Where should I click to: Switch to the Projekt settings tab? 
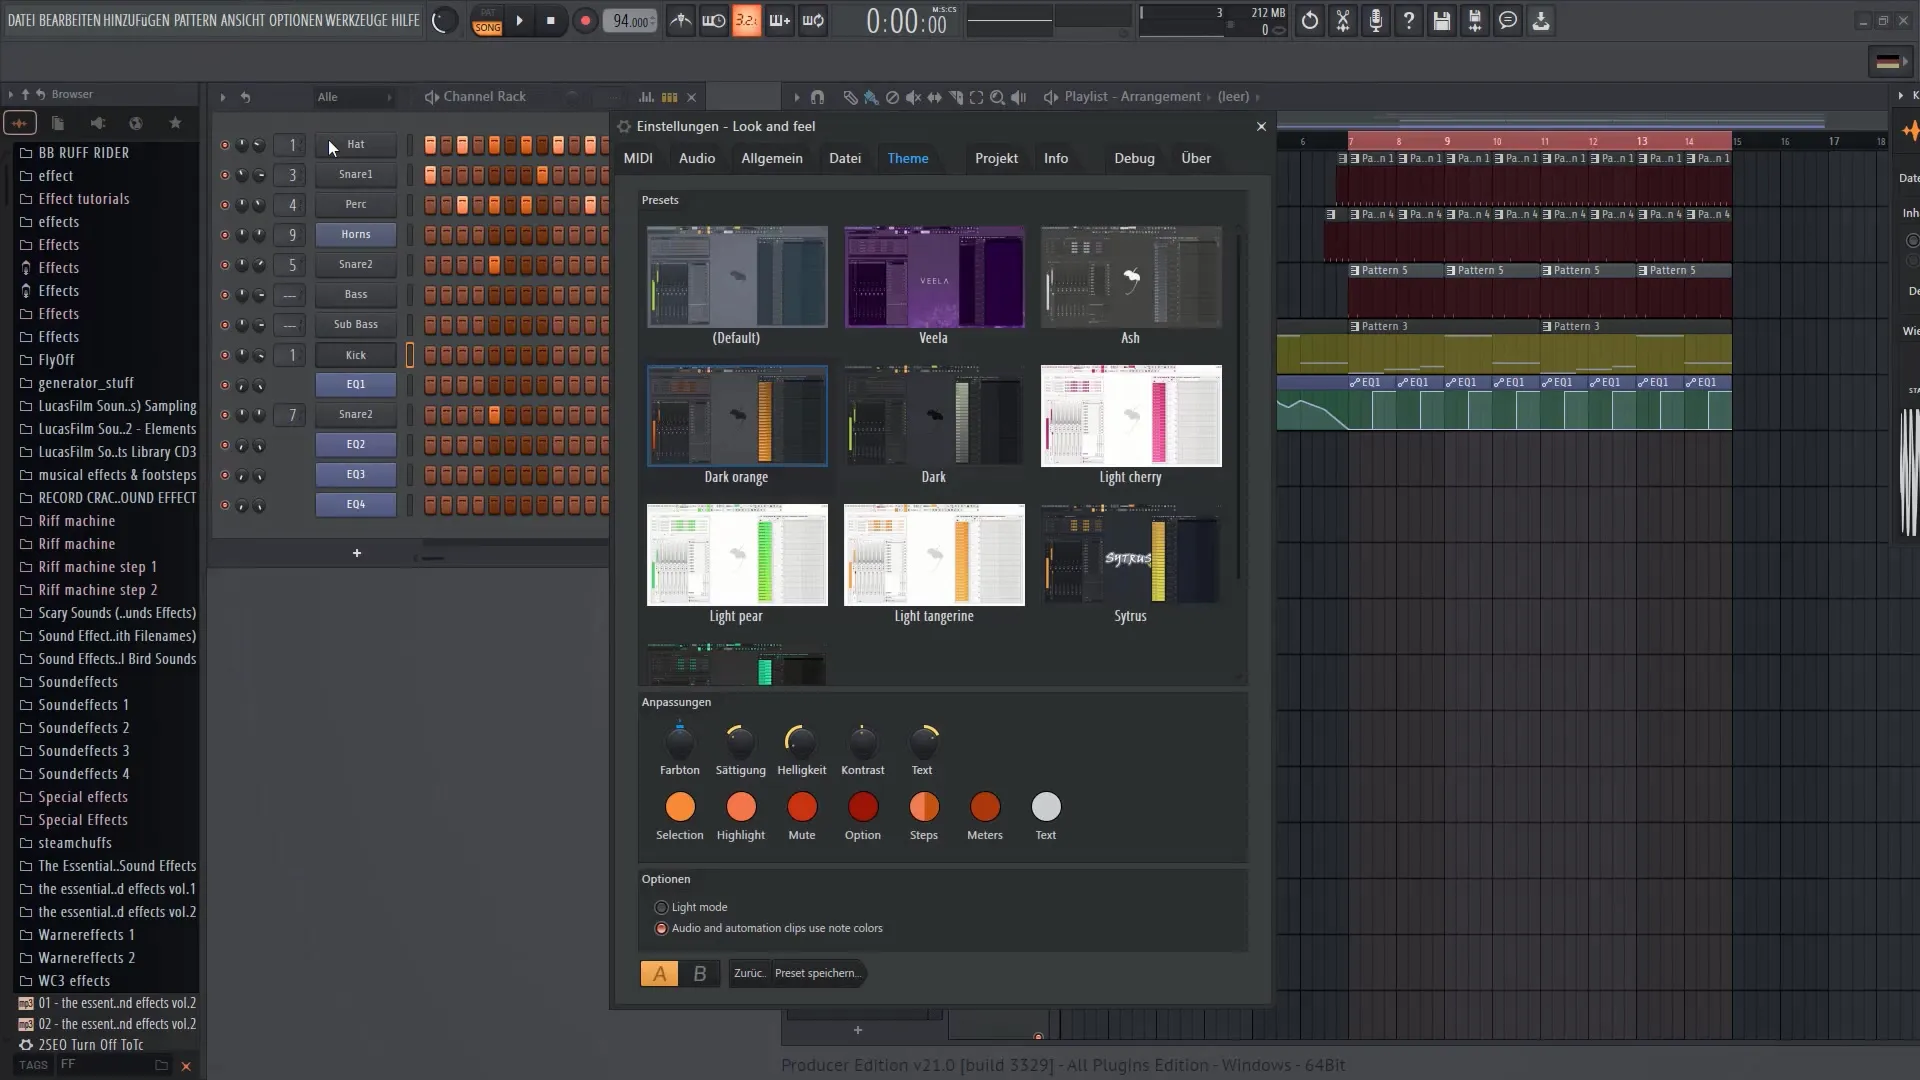click(996, 158)
